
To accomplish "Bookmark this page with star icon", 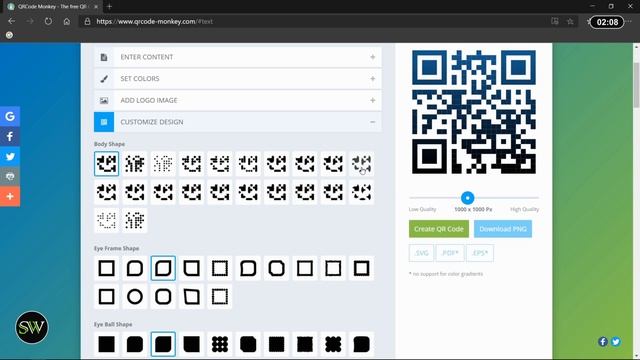I will coord(570,22).
